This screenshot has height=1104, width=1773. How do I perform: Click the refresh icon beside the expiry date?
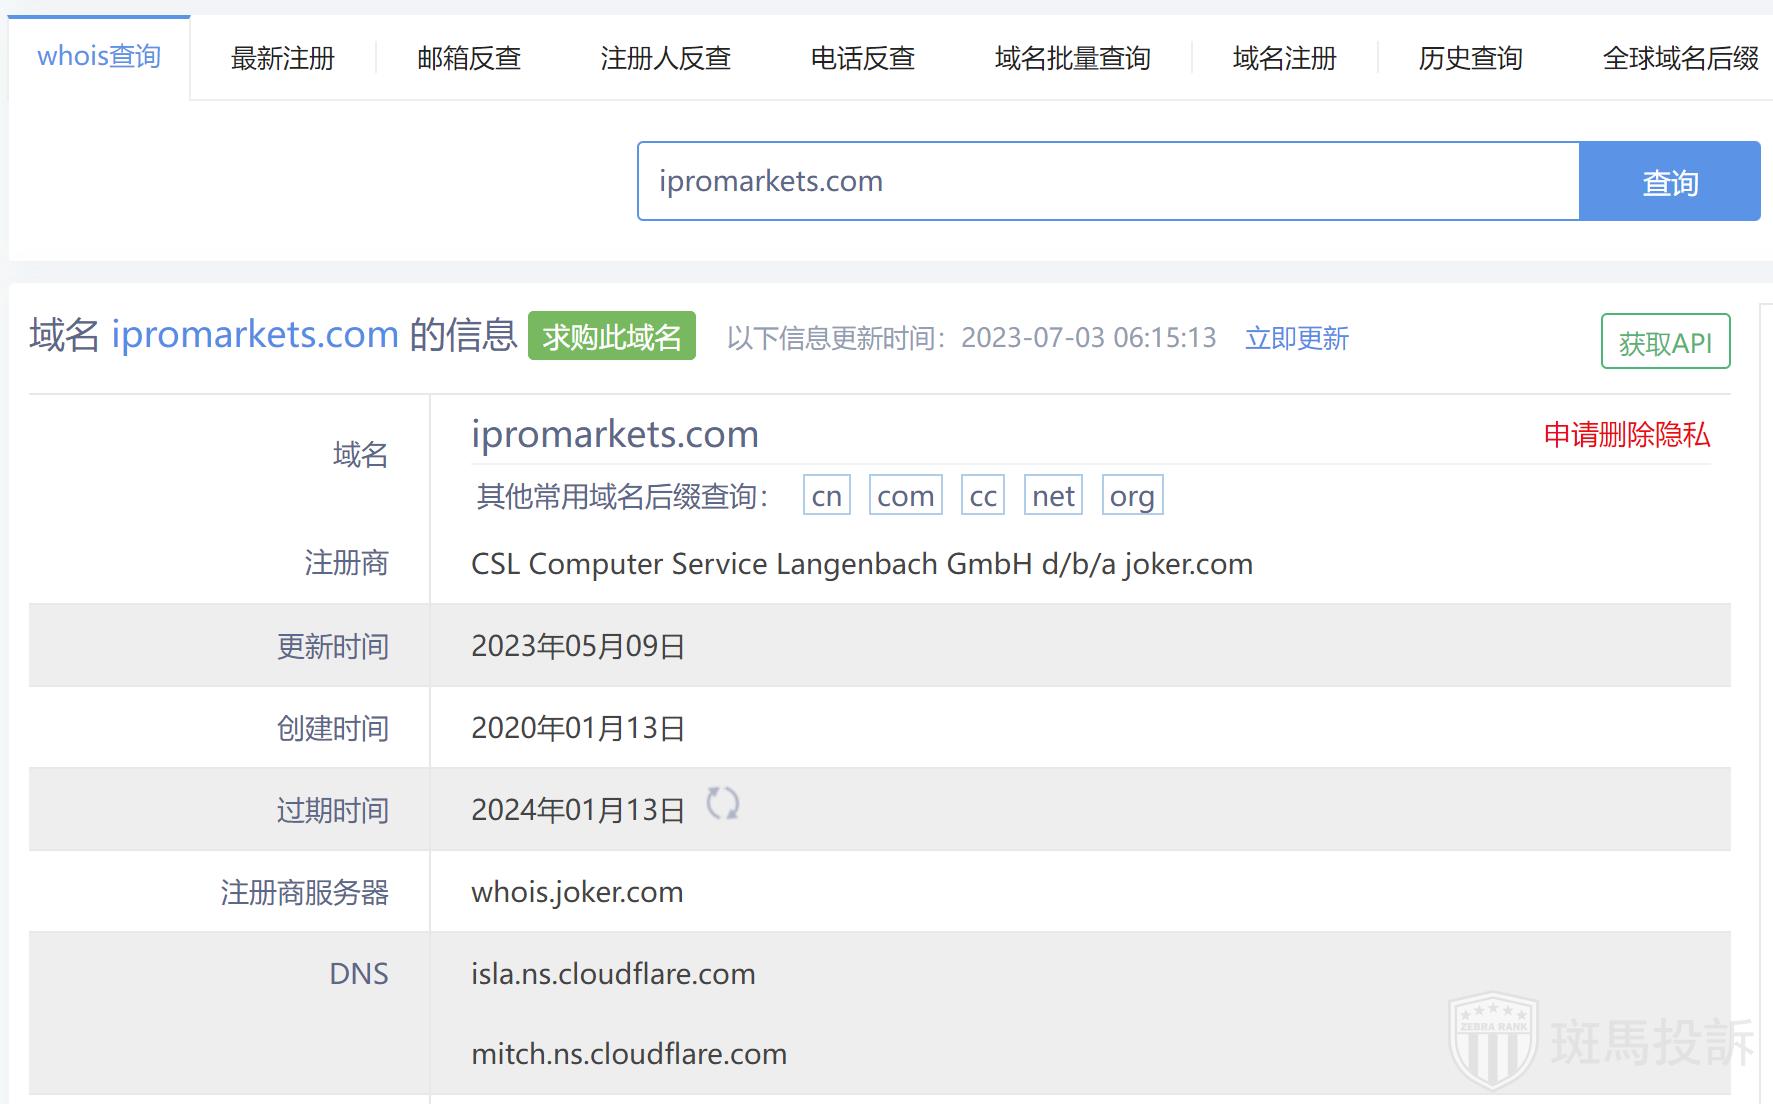722,803
